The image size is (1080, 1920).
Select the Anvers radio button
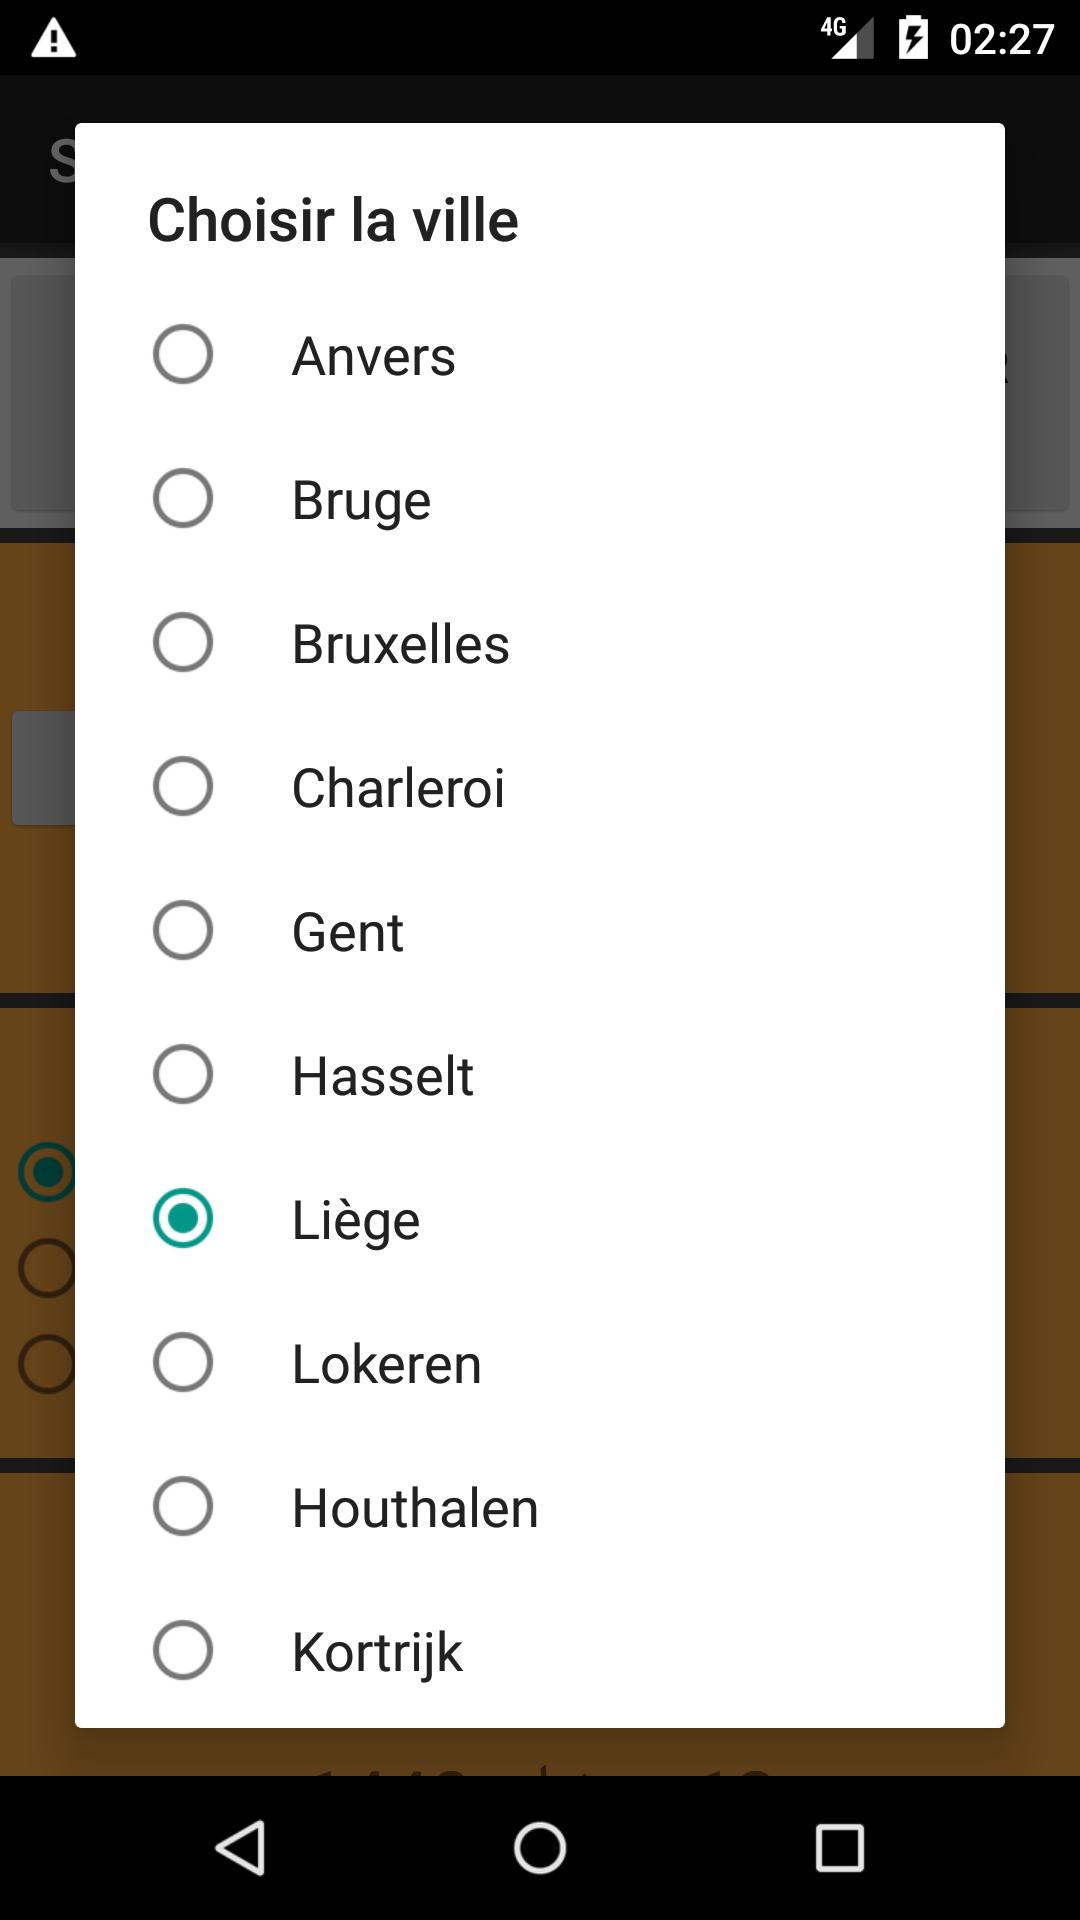click(183, 354)
